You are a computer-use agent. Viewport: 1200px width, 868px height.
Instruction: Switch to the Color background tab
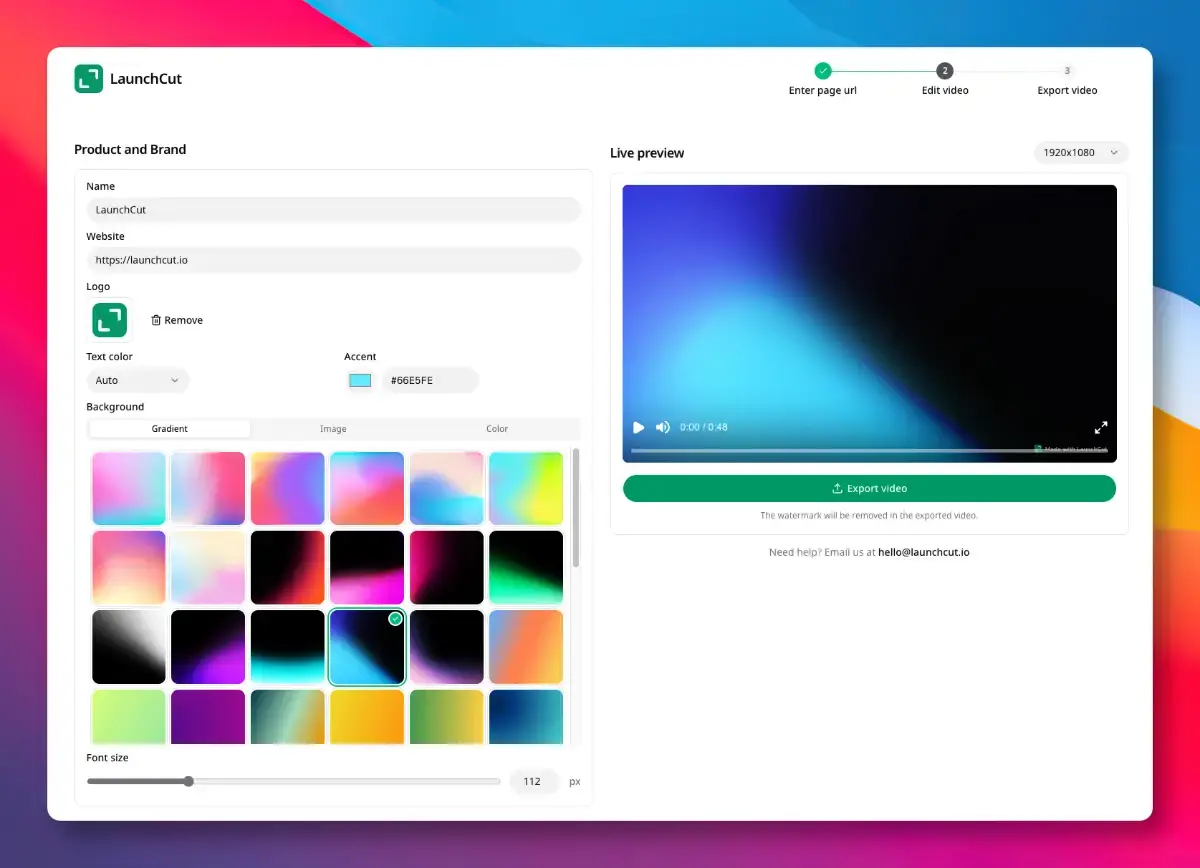coord(497,428)
